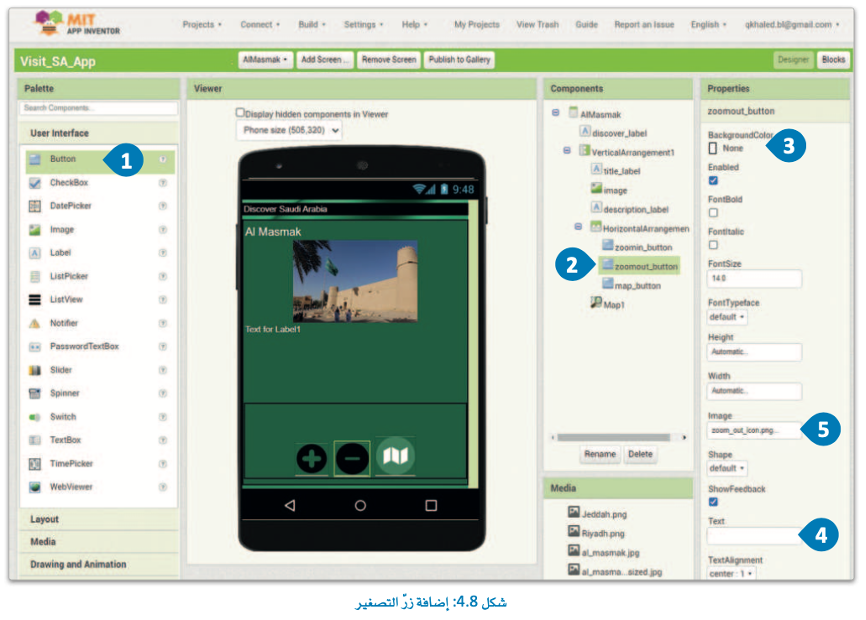Viewport: 866px width, 620px height.
Task: Click the zoom-out minus button in the viewer
Action: [x=351, y=458]
